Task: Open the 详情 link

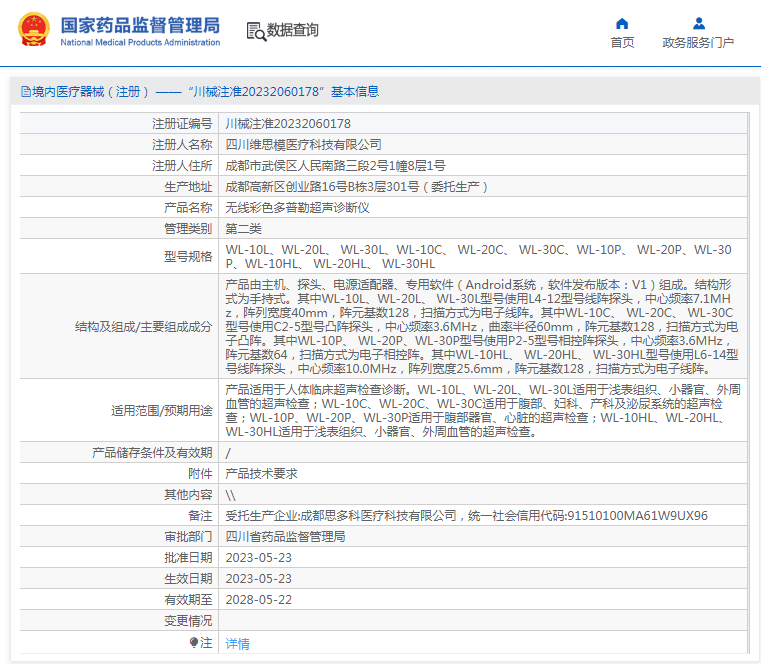Action: 237,643
